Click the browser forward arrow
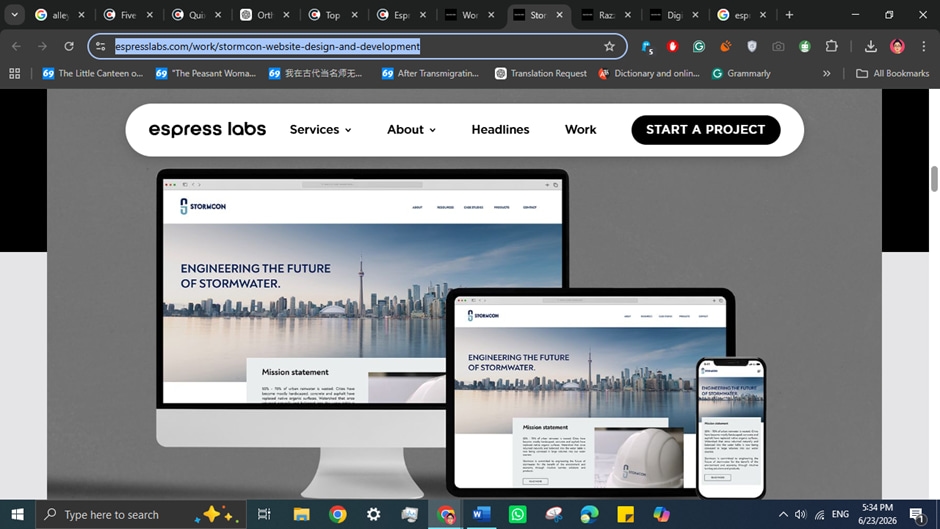This screenshot has width=940, height=529. pyautogui.click(x=42, y=46)
